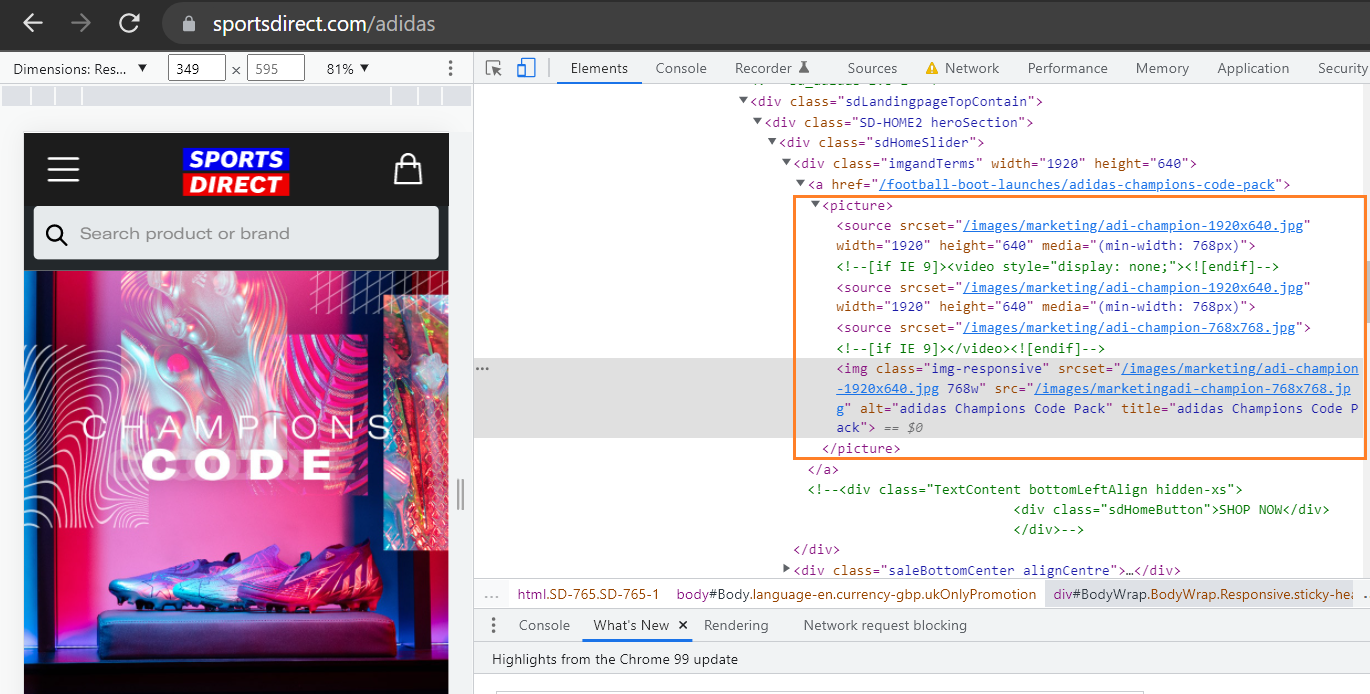Toggle the device toolbar icon
The image size is (1370, 694).
pyautogui.click(x=526, y=68)
